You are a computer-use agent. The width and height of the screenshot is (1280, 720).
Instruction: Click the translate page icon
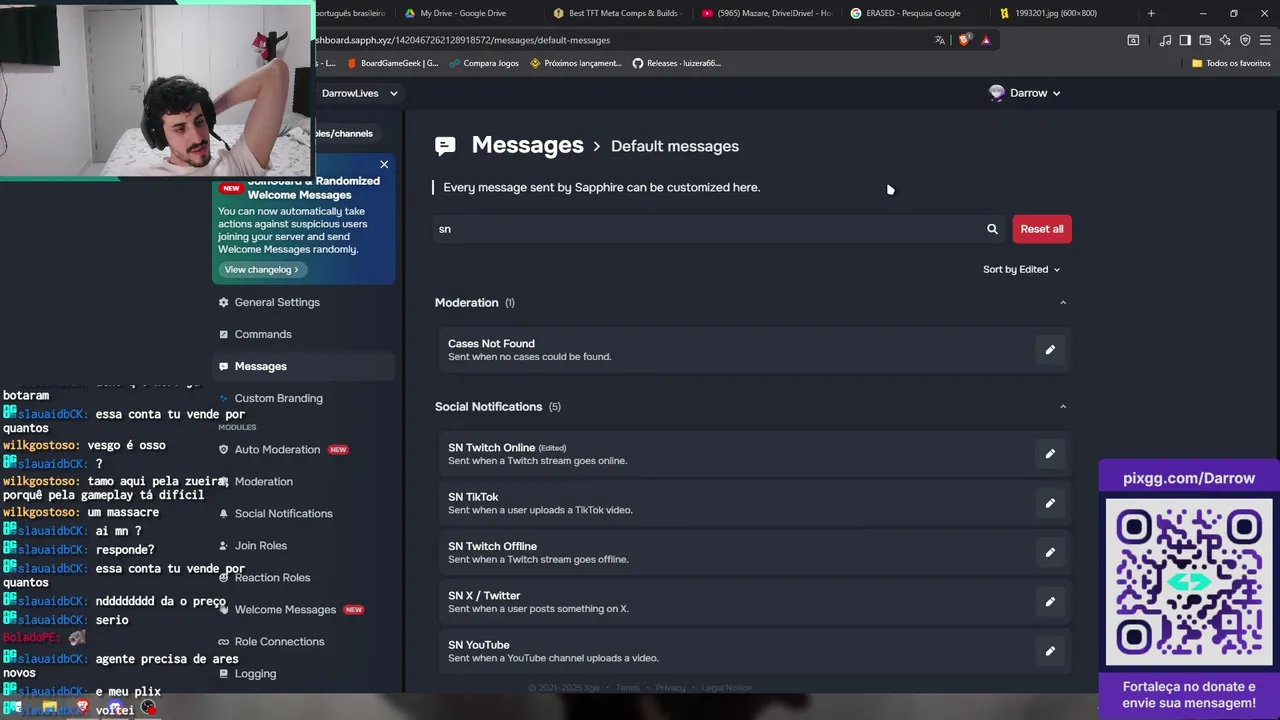click(x=940, y=40)
